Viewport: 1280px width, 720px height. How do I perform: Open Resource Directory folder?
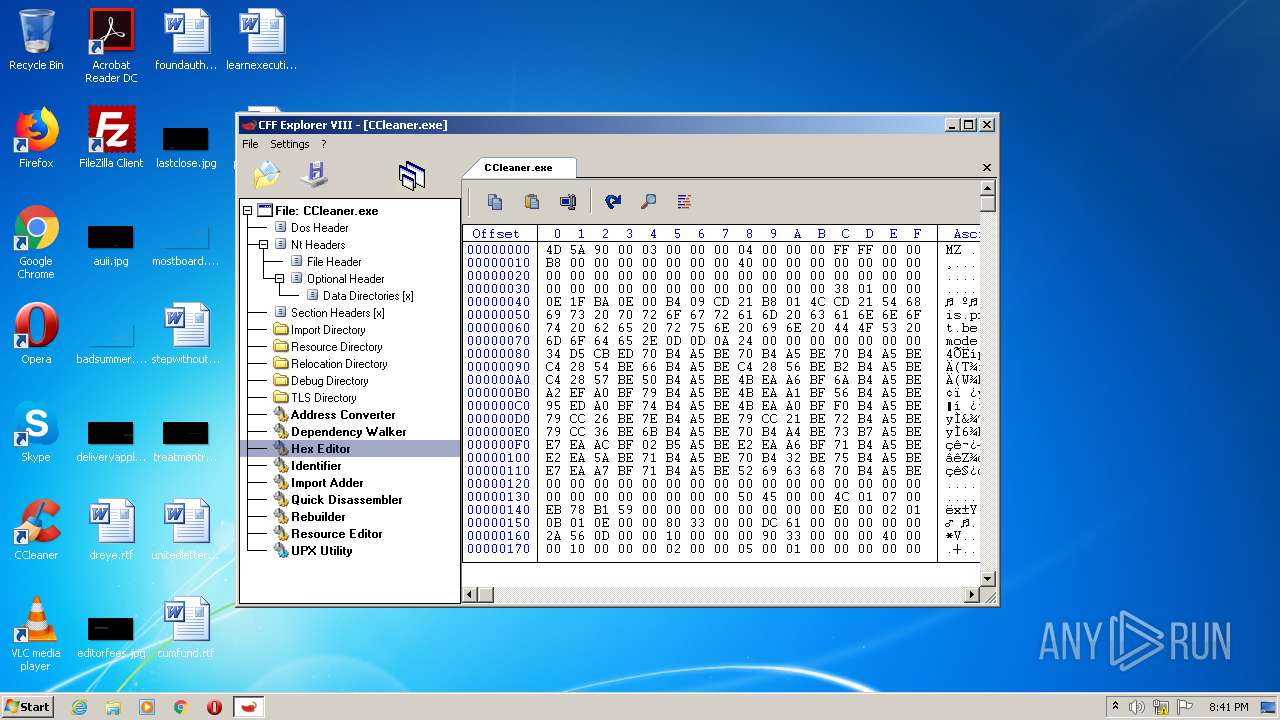(x=337, y=347)
